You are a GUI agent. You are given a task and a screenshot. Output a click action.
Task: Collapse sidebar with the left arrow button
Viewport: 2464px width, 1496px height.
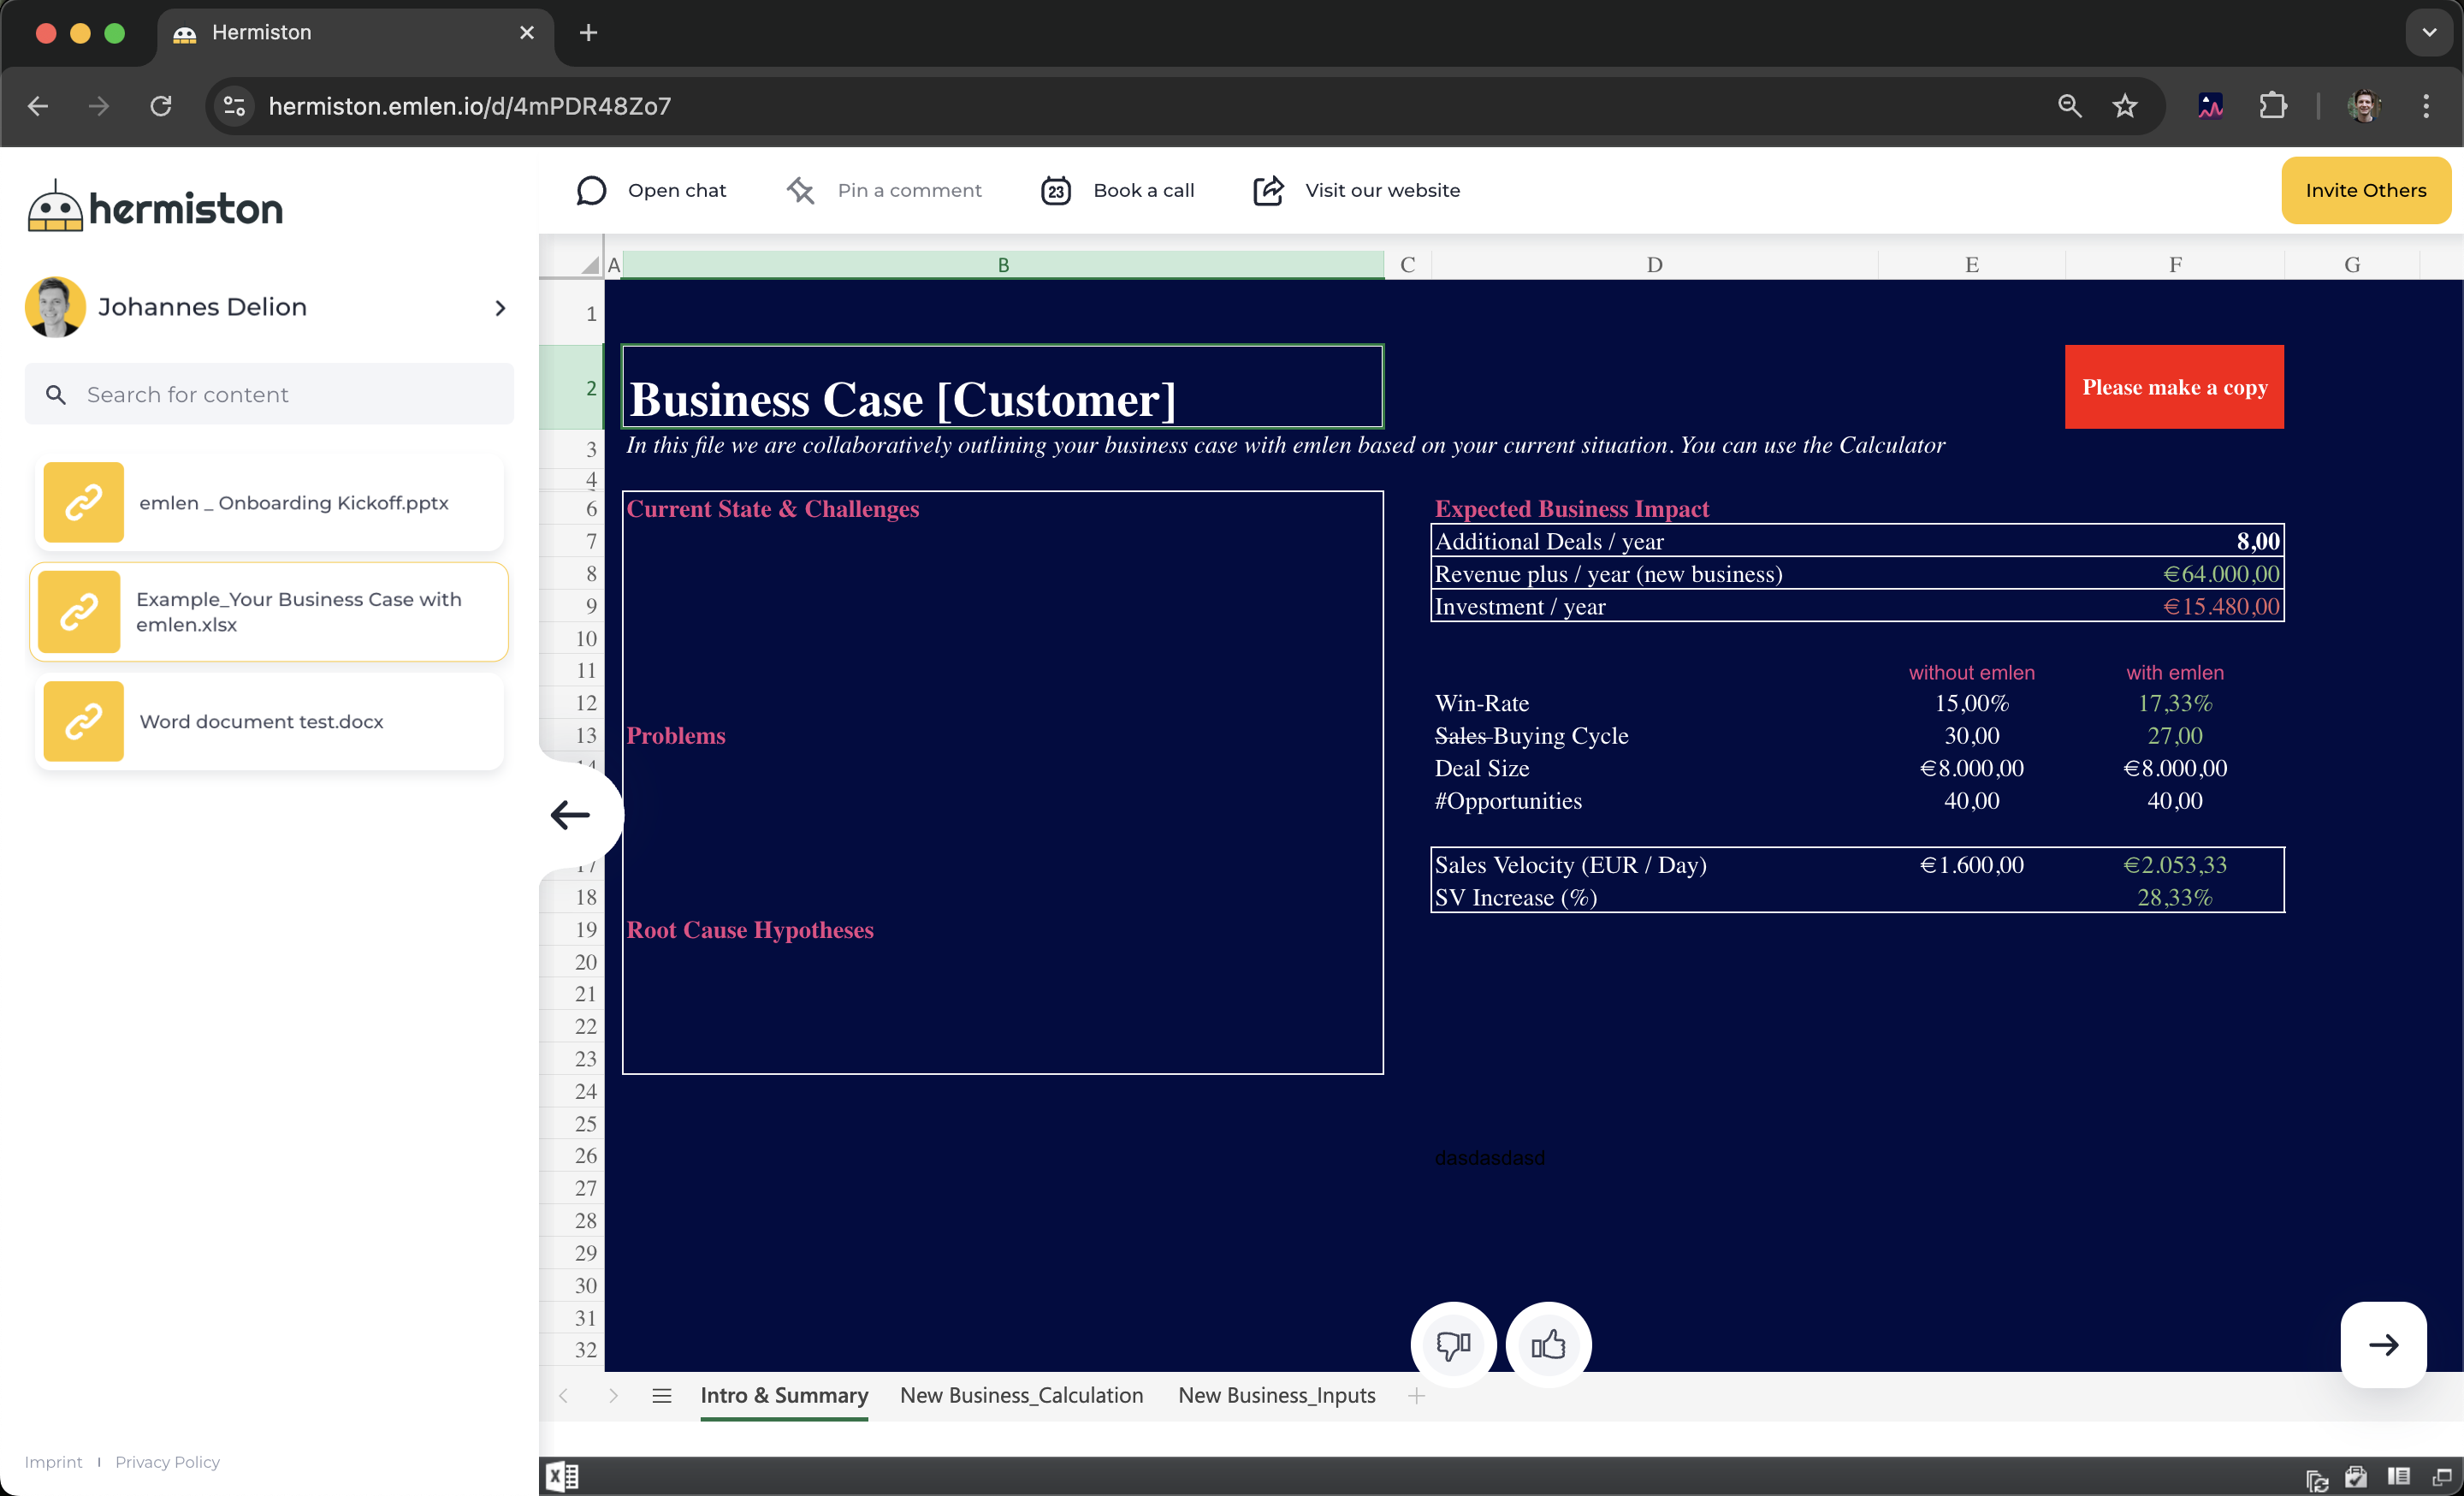coord(571,814)
